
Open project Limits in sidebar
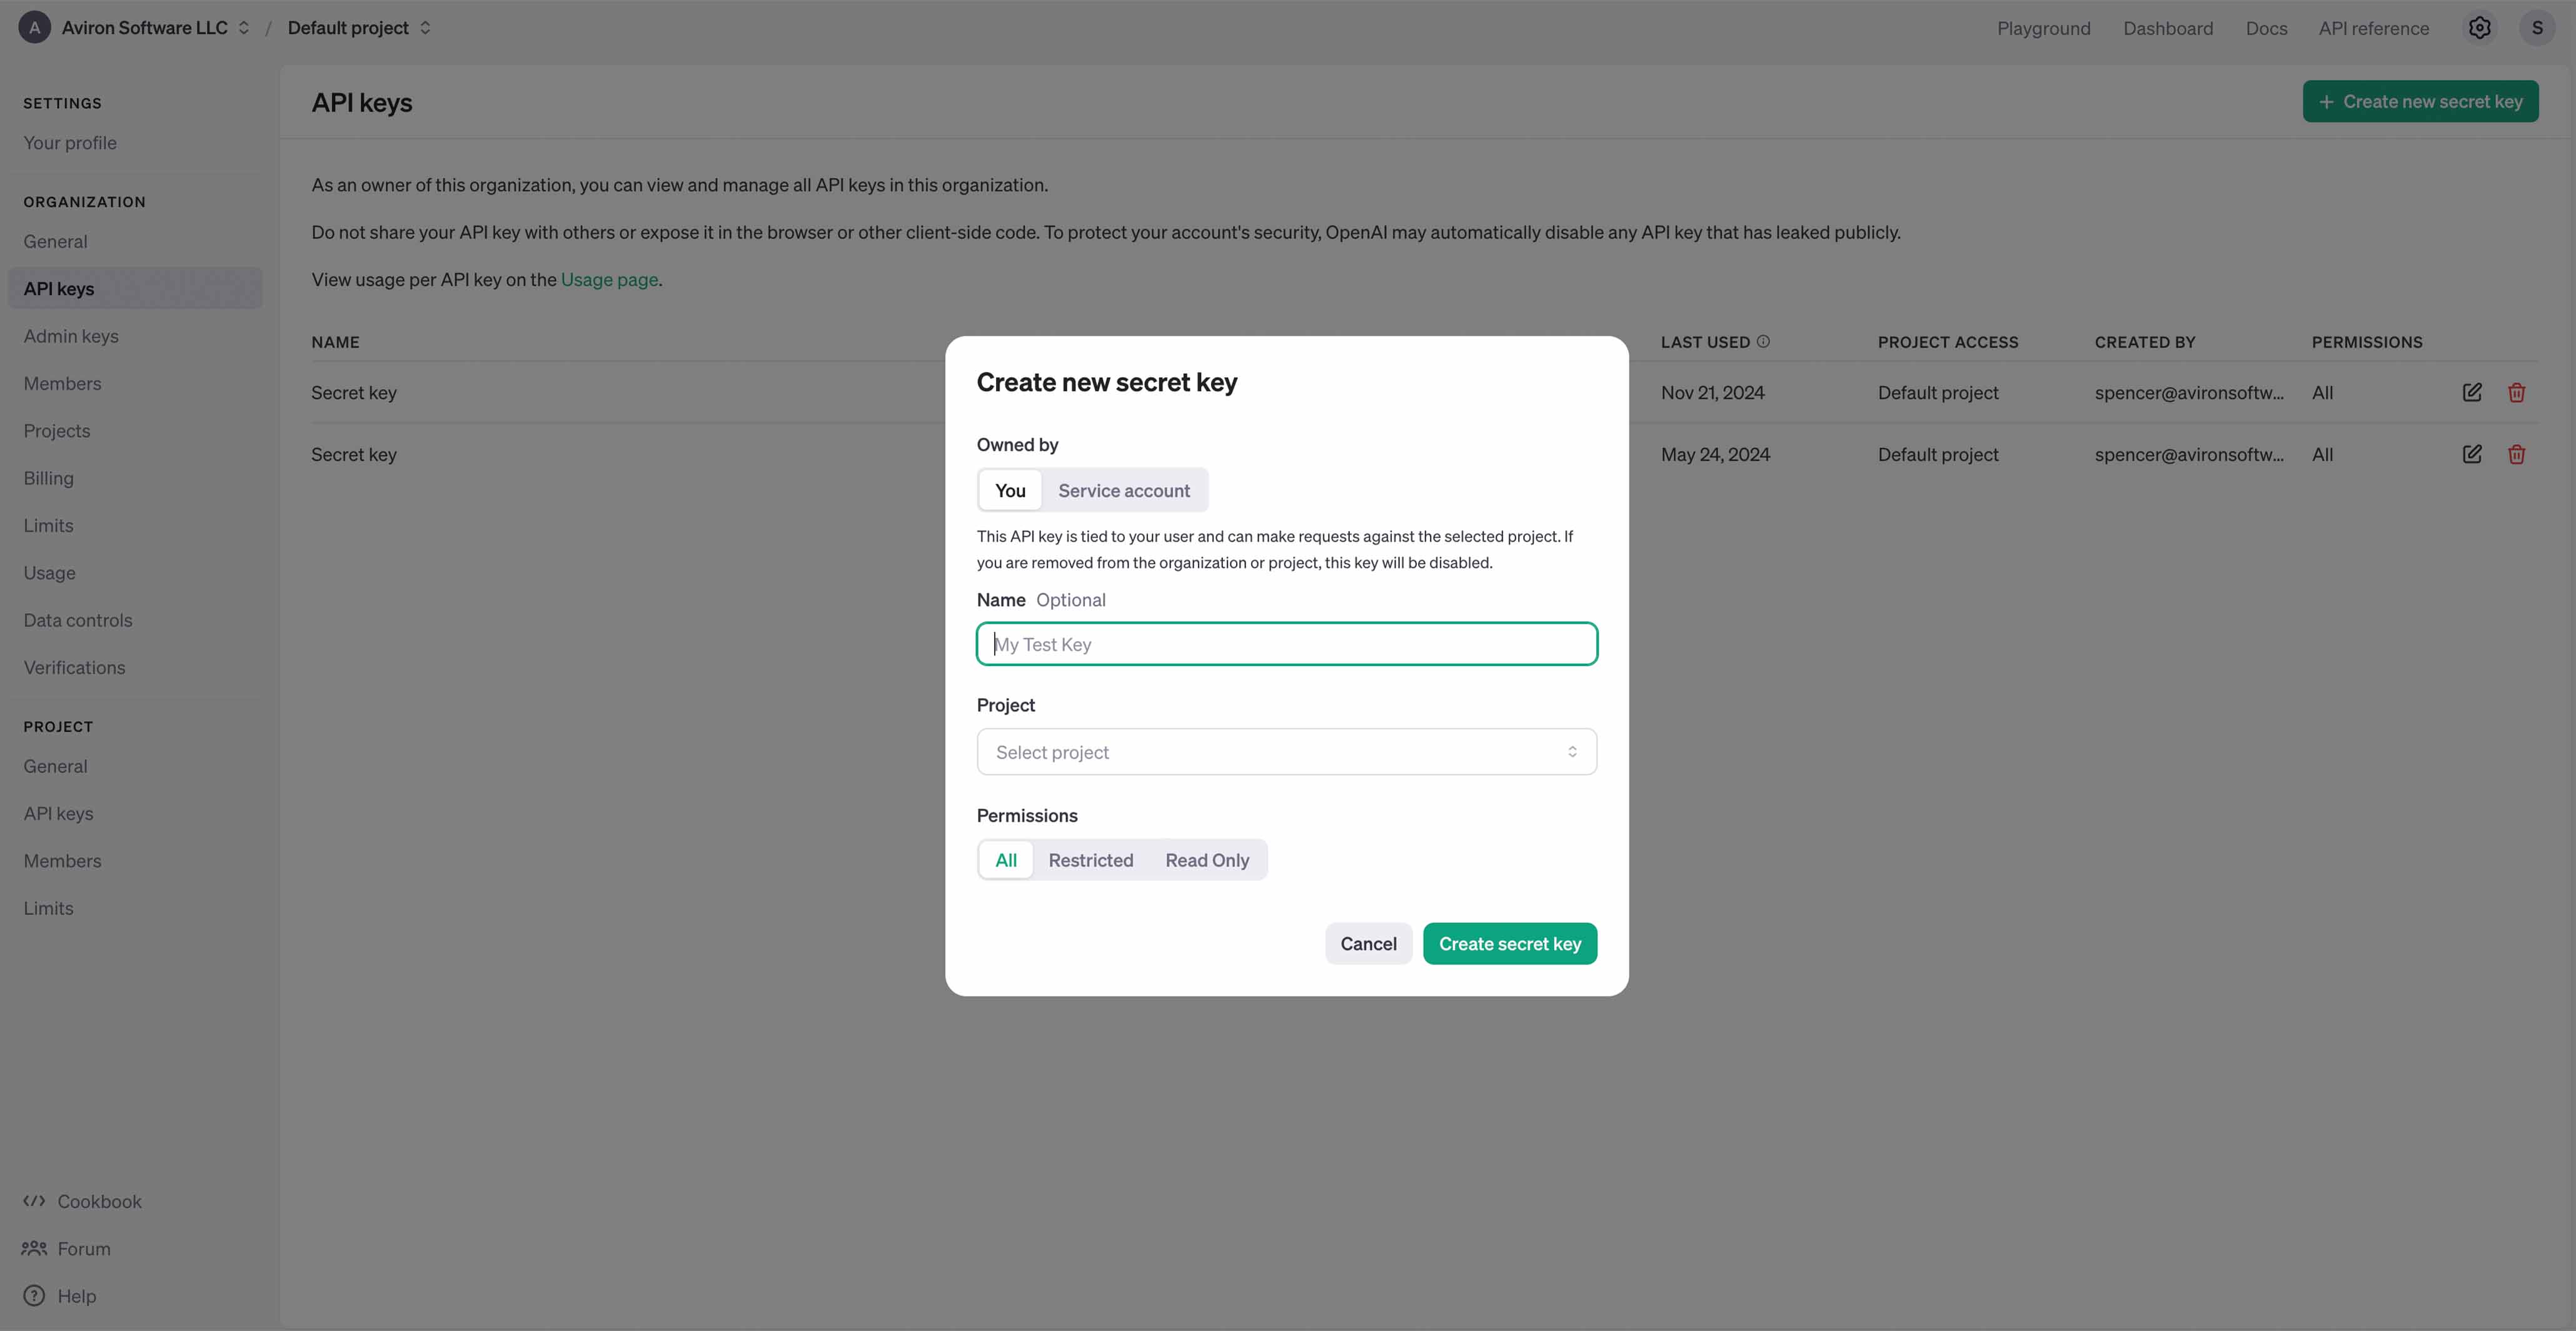click(48, 908)
